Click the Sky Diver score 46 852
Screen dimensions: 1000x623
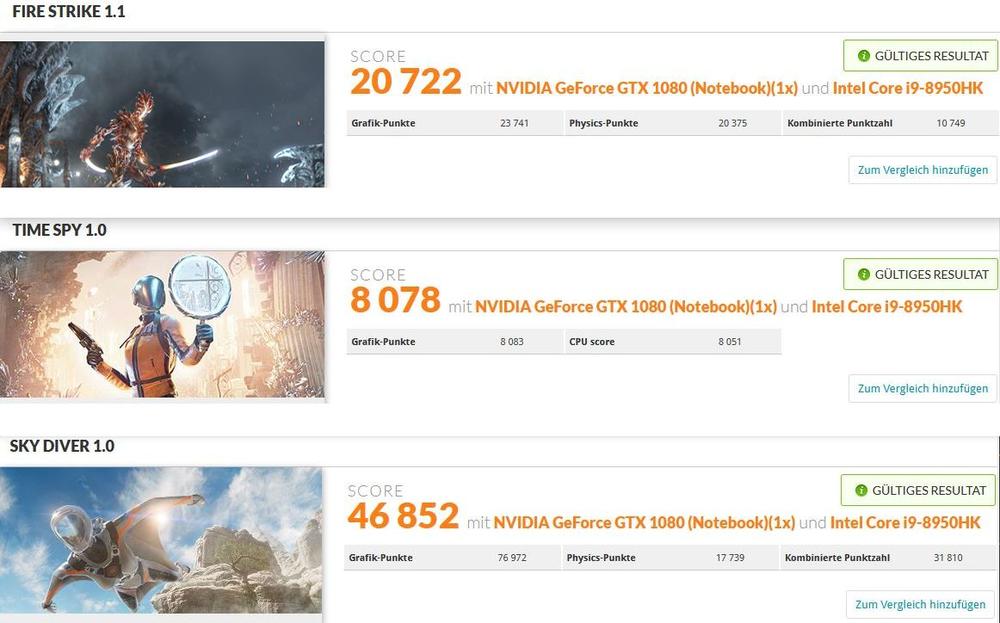click(x=403, y=517)
